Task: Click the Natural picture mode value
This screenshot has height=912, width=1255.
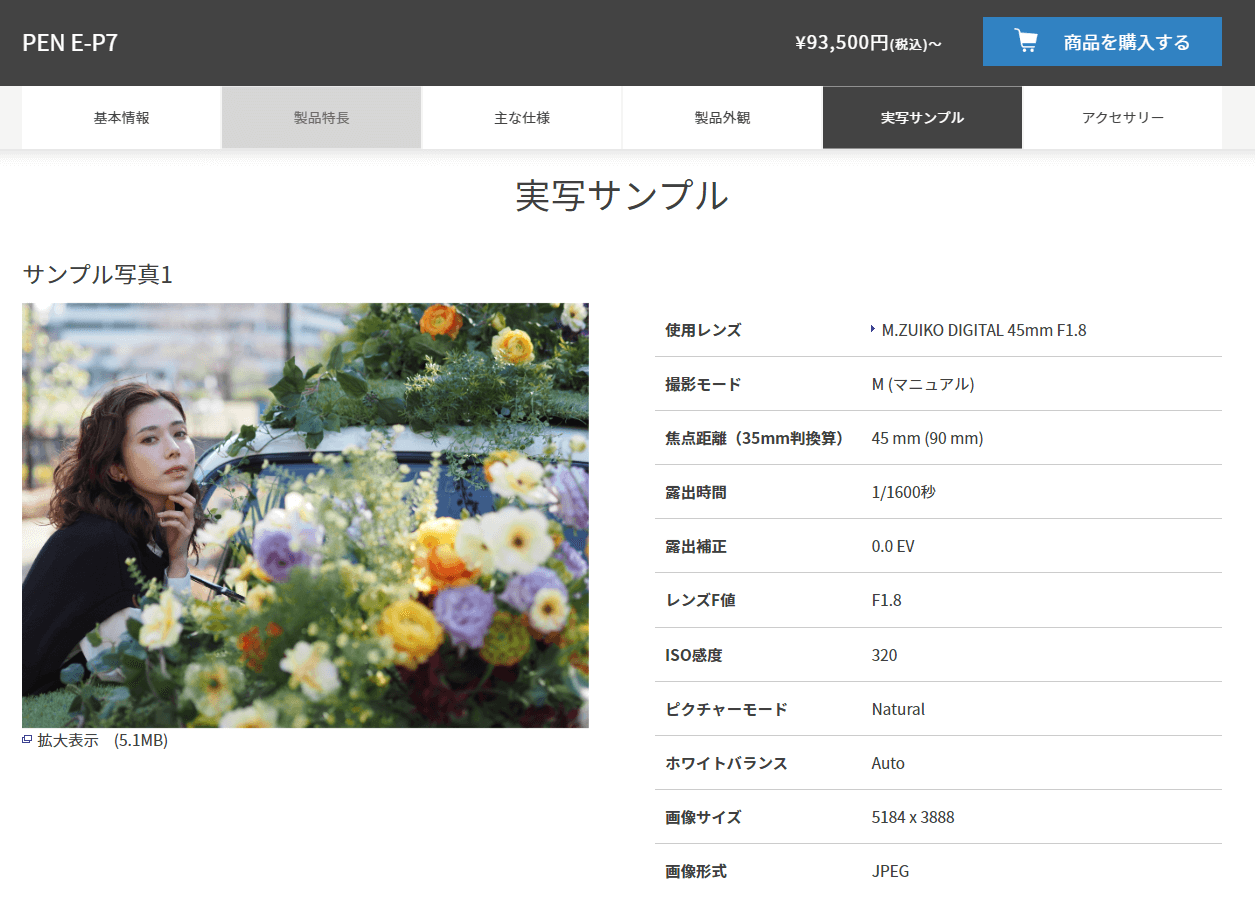Action: (x=898, y=709)
